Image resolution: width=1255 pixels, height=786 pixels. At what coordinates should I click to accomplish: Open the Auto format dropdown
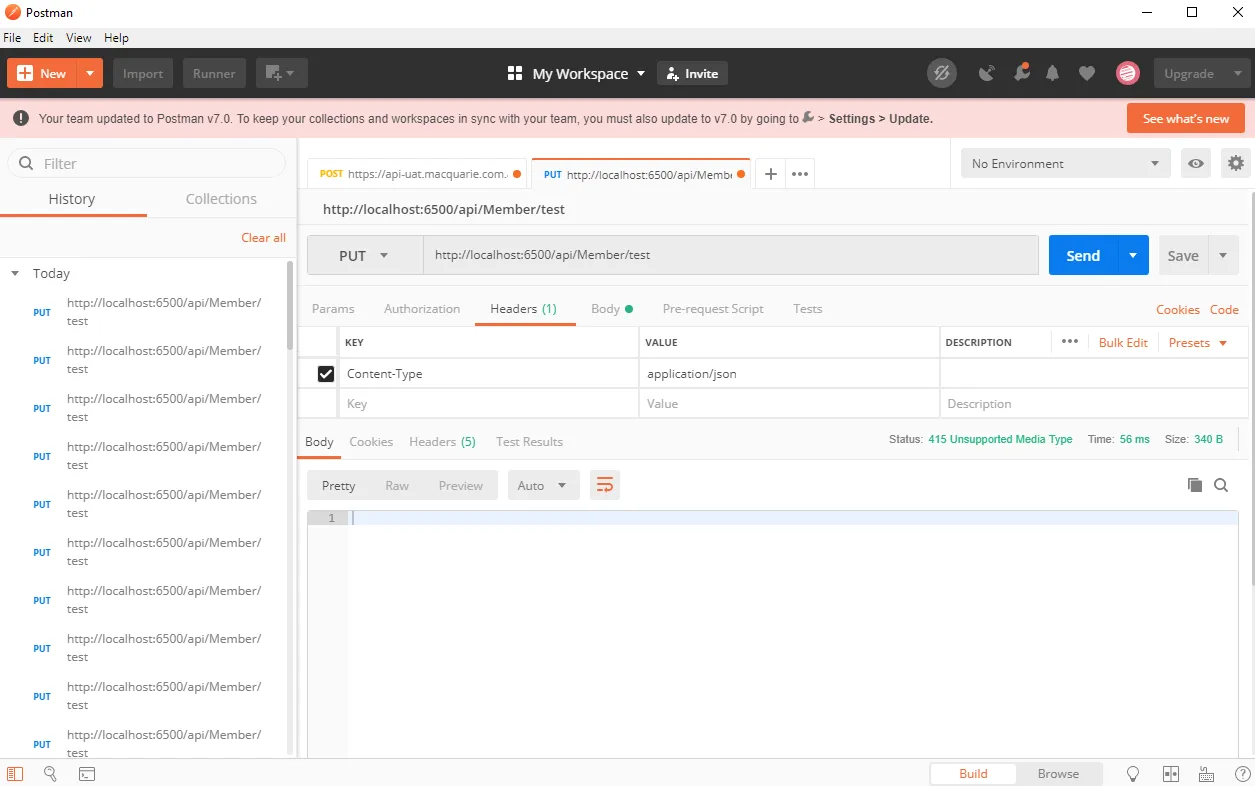coord(544,486)
